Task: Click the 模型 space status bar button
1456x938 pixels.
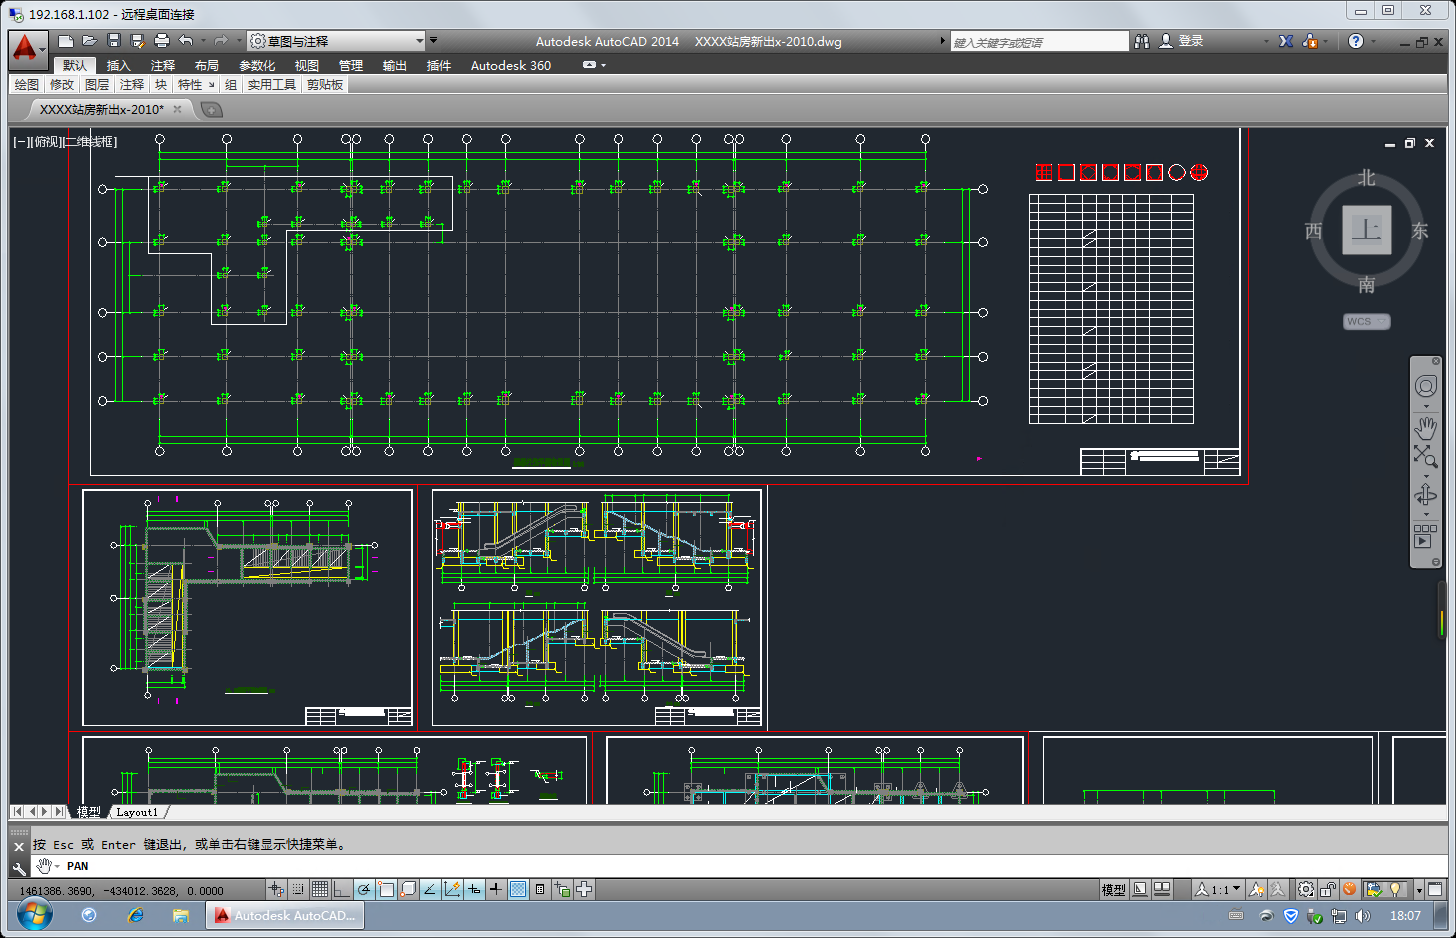Action: pos(1114,889)
